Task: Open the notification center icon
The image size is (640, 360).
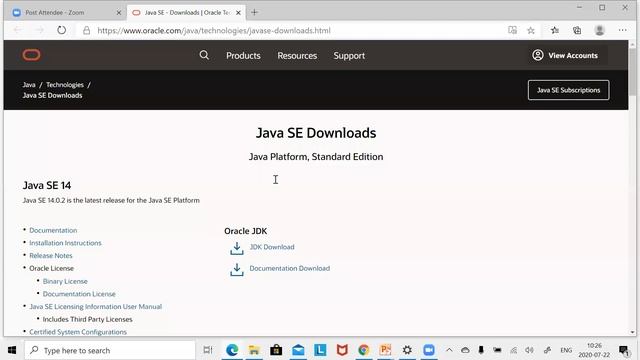Action: coord(624,350)
